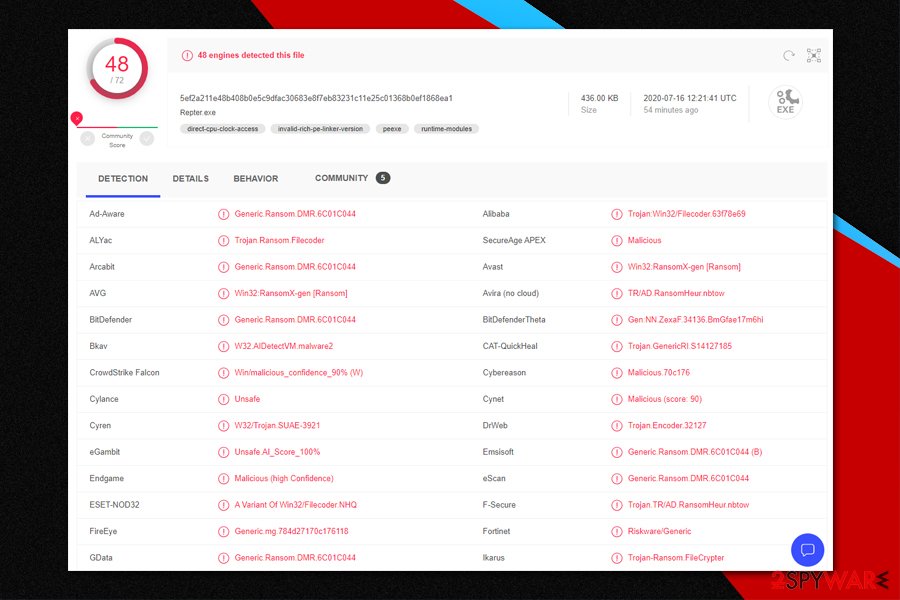
Task: Click the Win/malicious_confidence_90% (W) result
Action: pos(298,373)
